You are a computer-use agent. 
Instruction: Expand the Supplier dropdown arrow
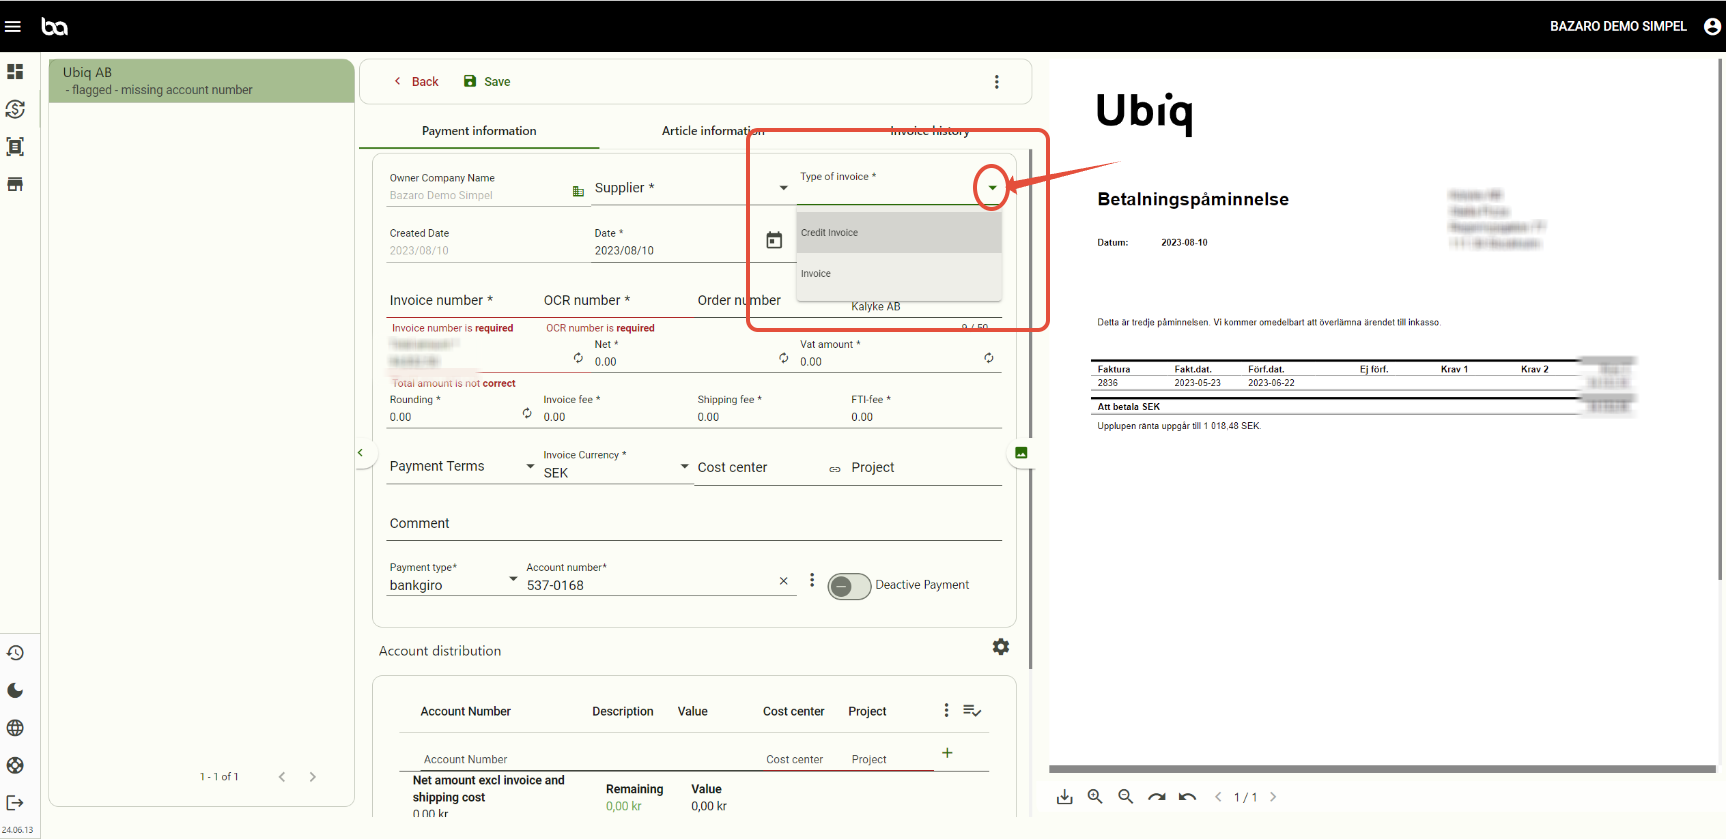(784, 188)
